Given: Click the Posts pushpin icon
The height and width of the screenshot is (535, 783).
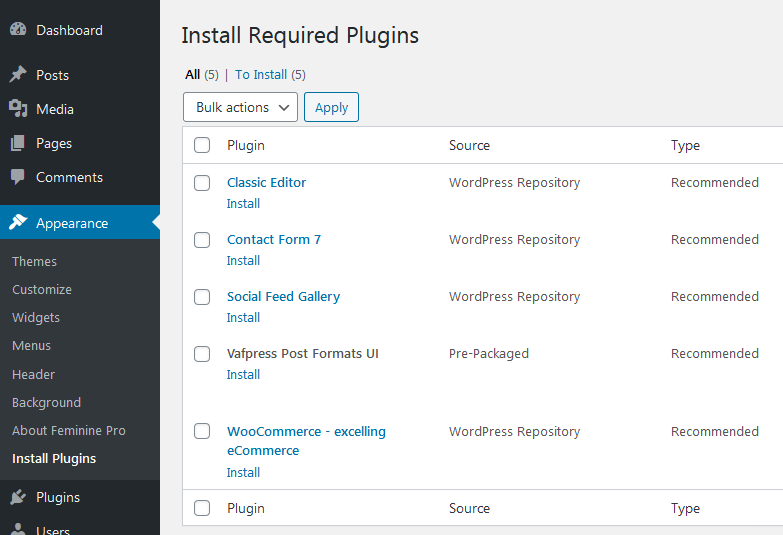Looking at the screenshot, I should (x=18, y=74).
